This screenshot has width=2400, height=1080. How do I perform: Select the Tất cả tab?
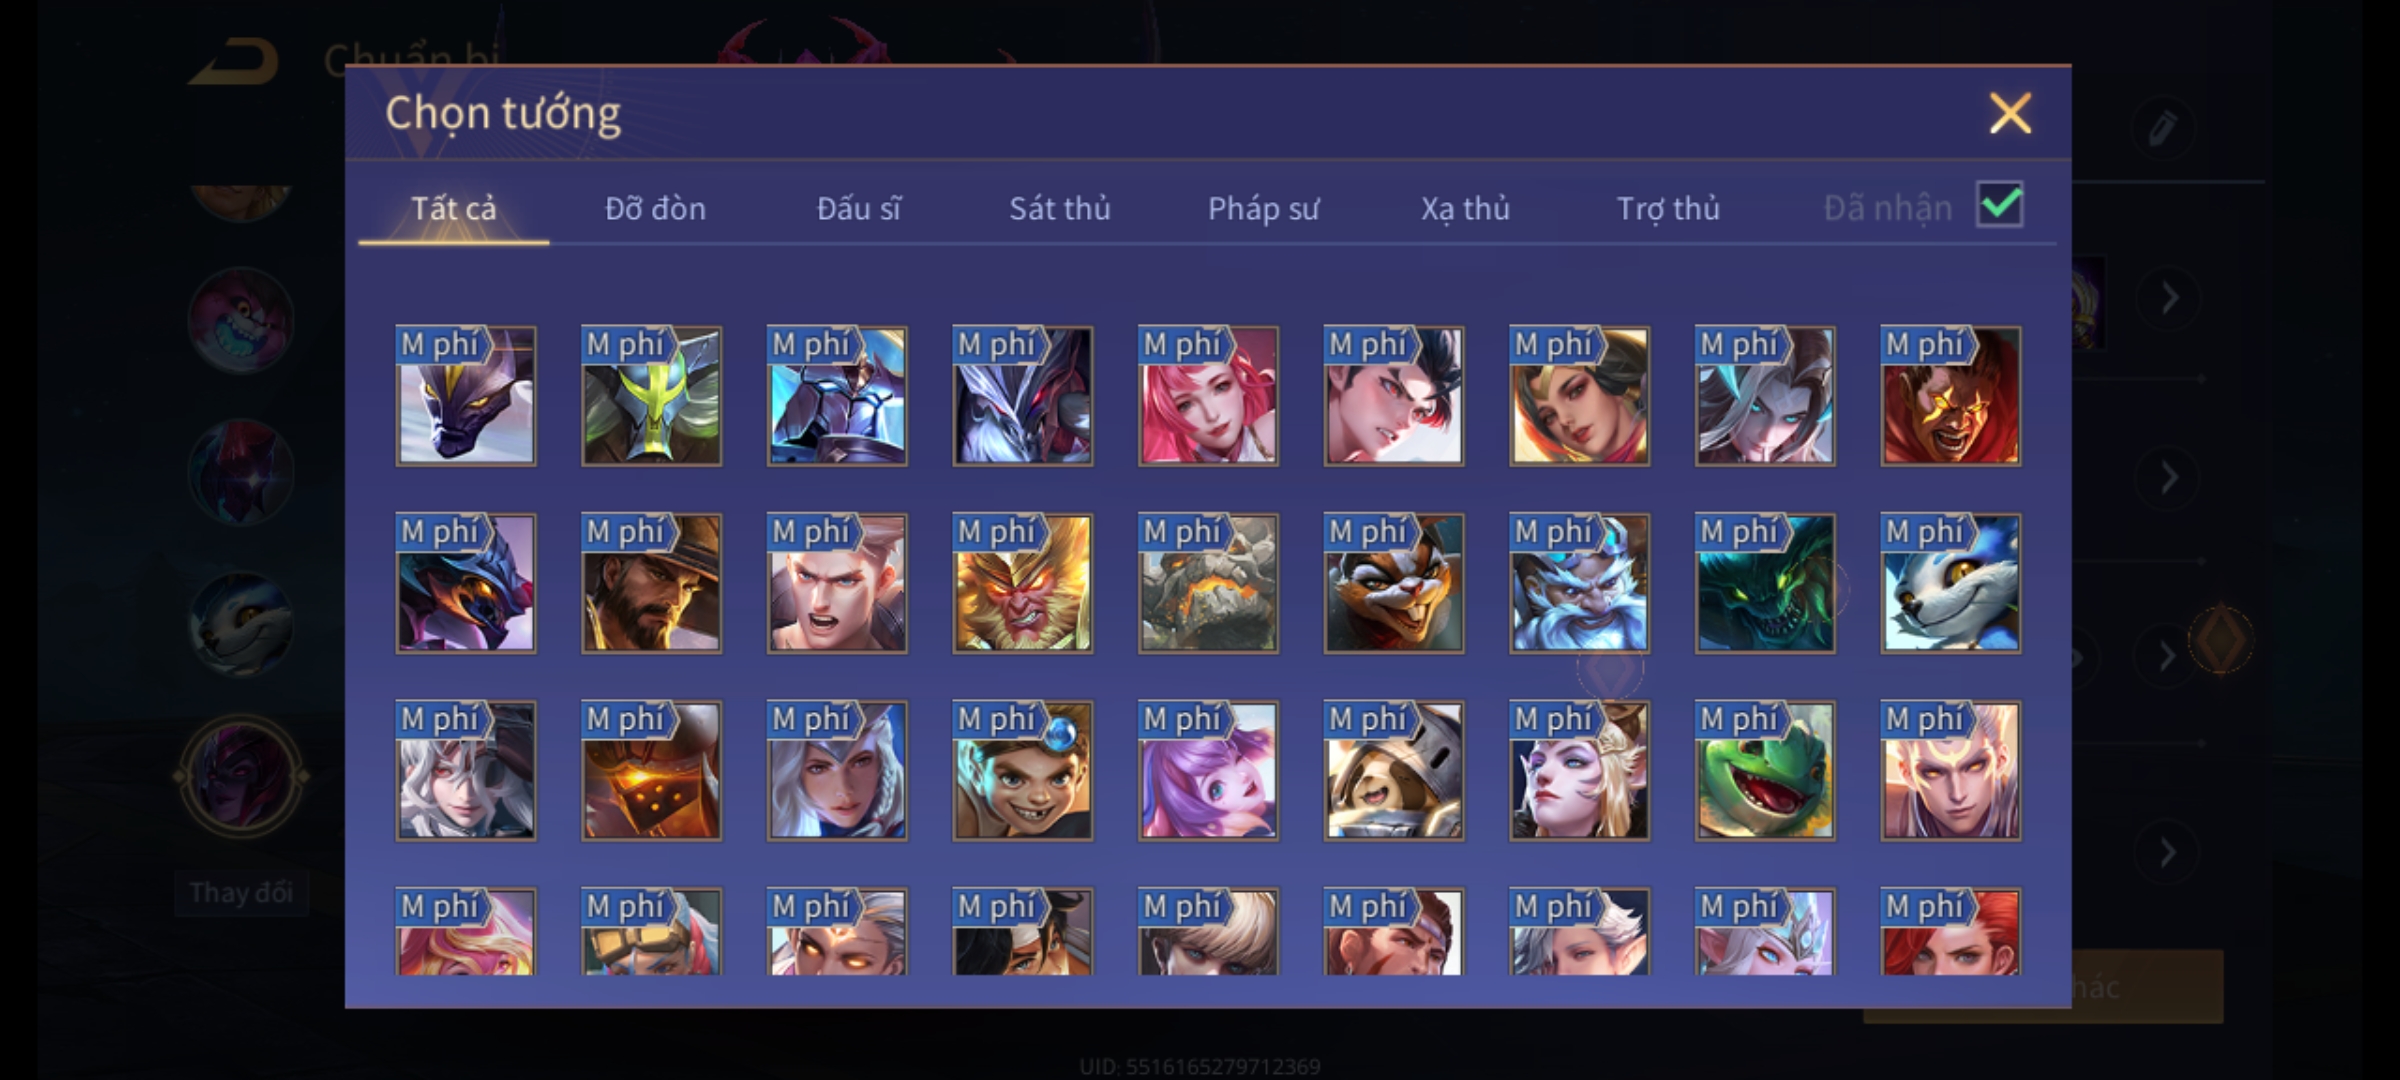[x=453, y=208]
